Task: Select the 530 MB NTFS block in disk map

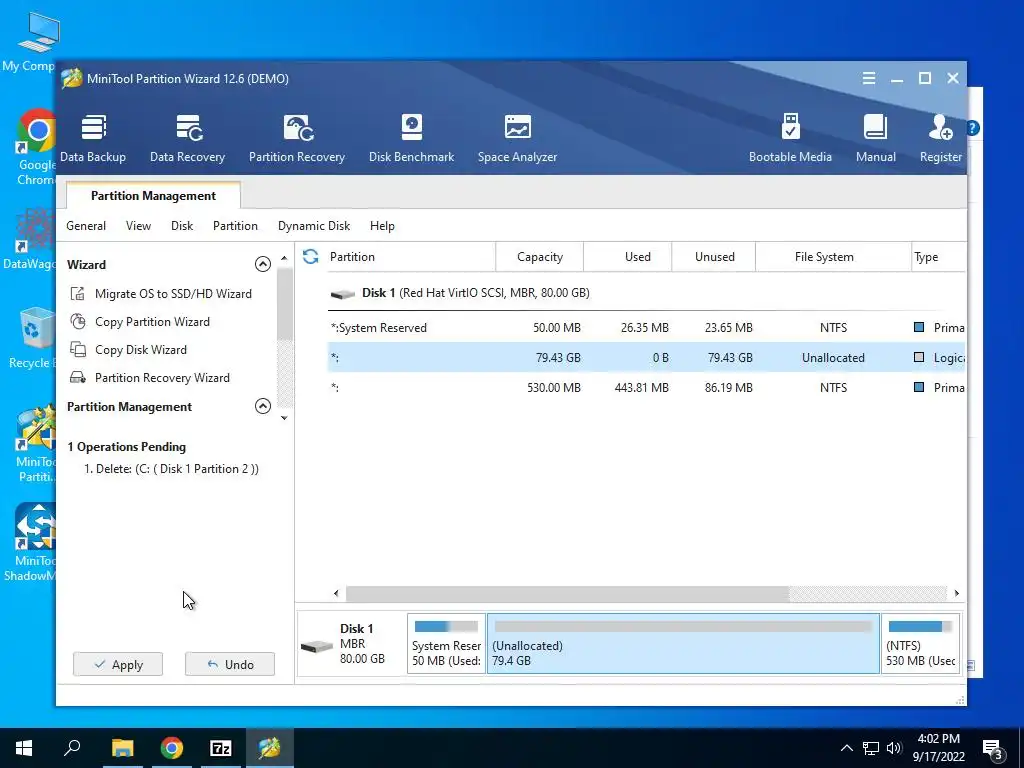Action: pos(920,643)
